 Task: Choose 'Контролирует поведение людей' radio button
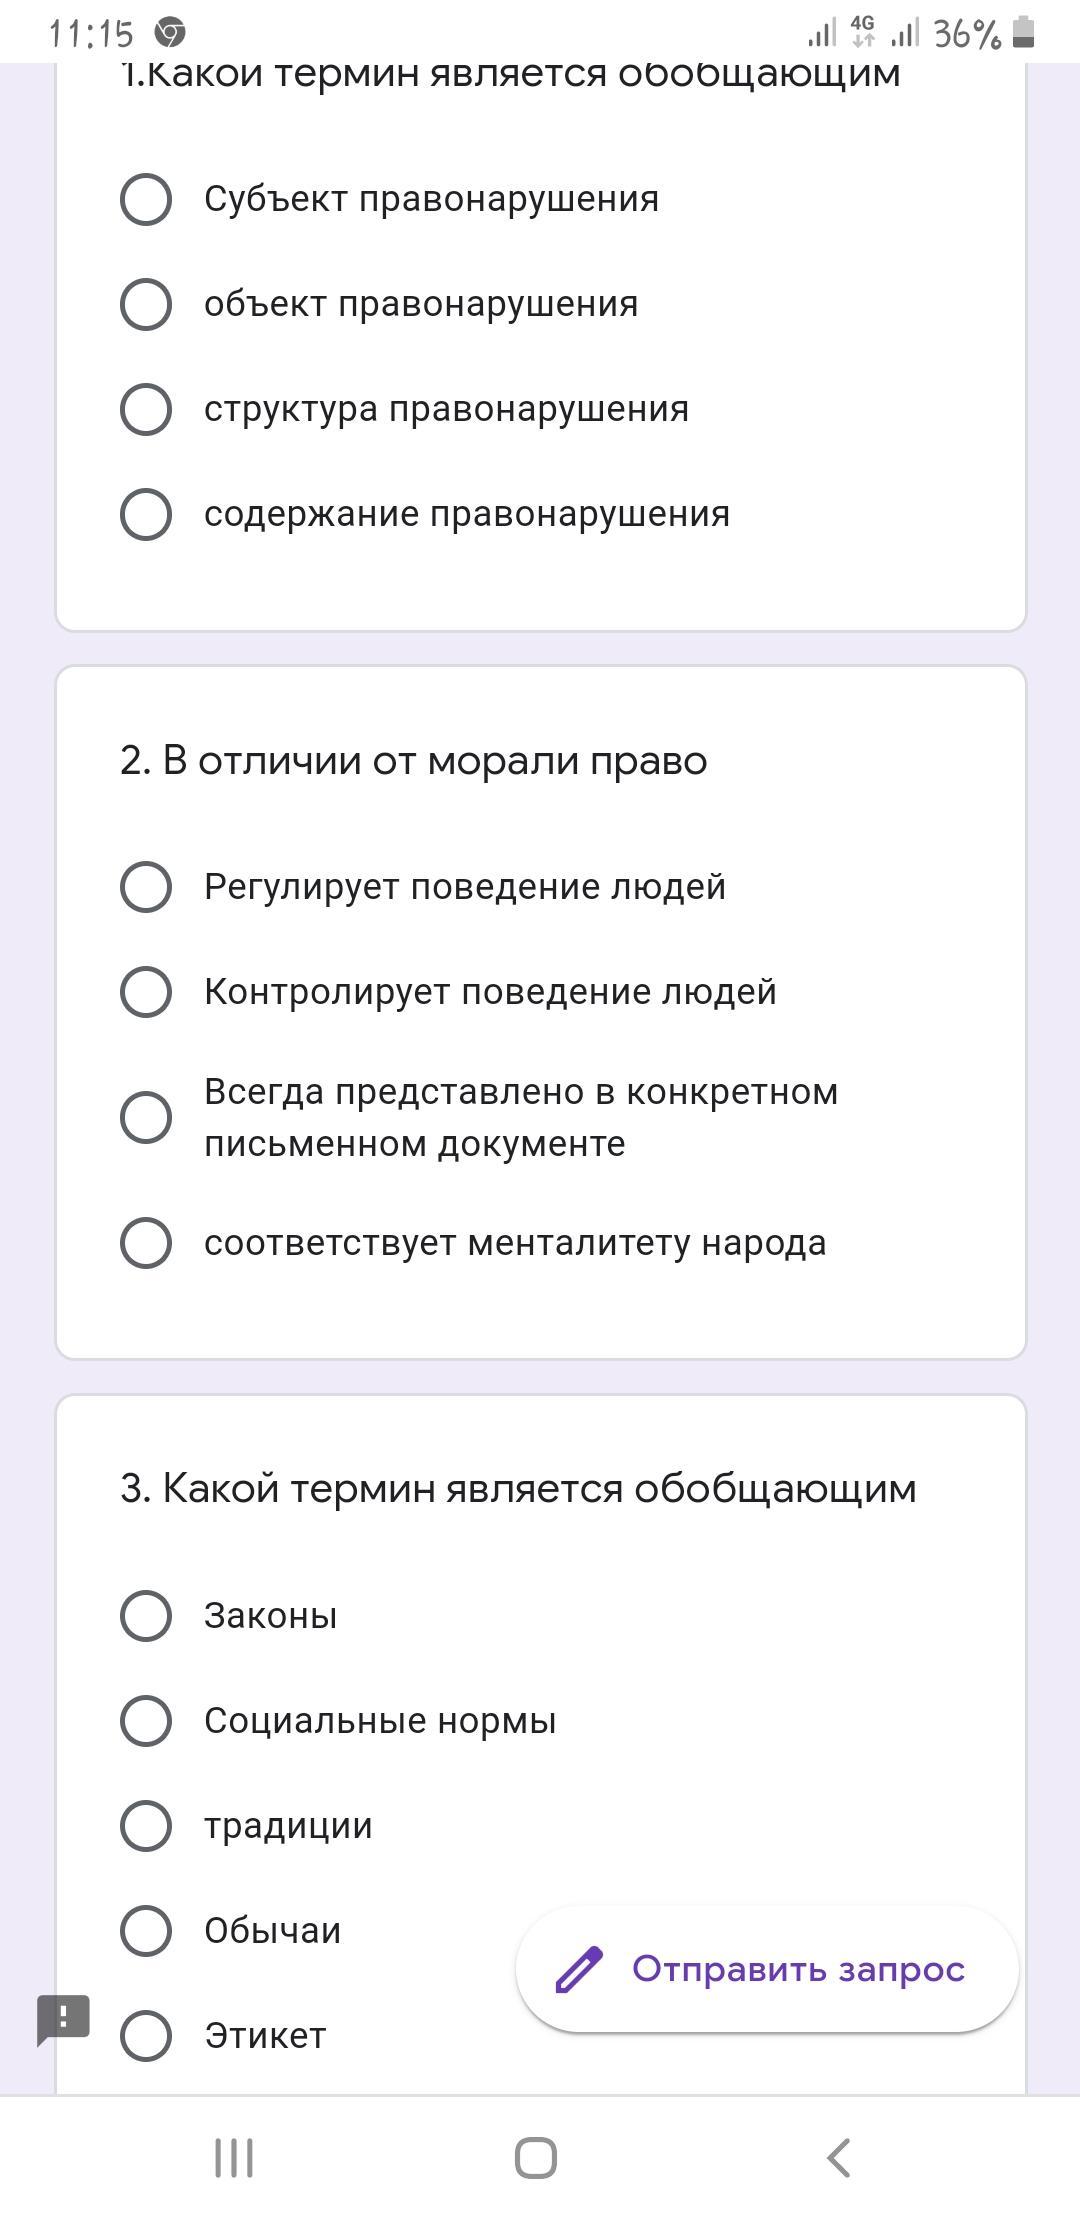(x=146, y=992)
